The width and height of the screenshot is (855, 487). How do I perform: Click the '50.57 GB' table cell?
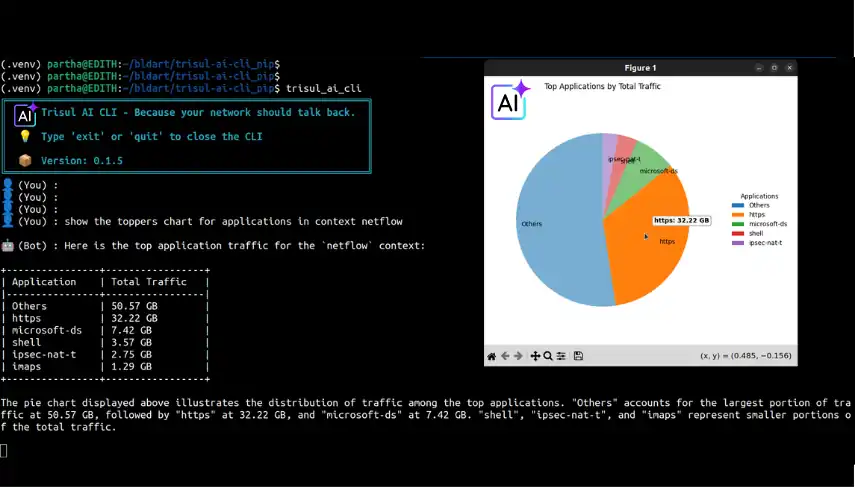point(134,306)
